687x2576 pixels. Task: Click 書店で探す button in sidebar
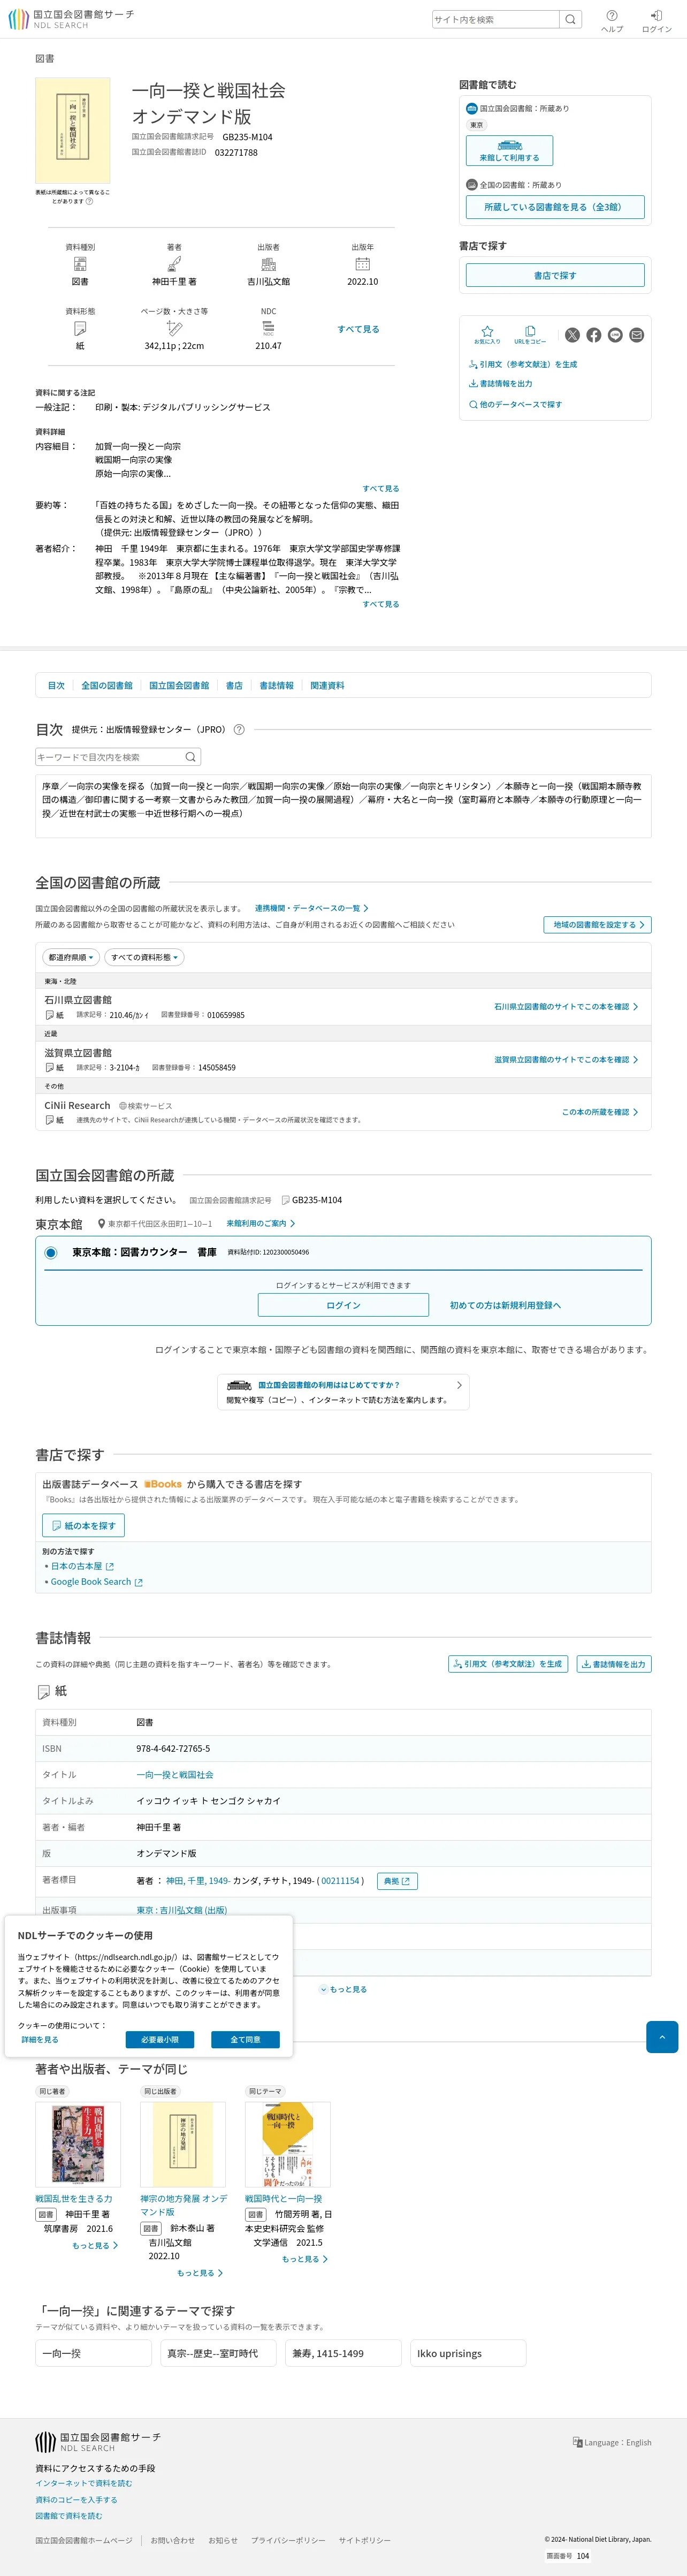(x=555, y=275)
